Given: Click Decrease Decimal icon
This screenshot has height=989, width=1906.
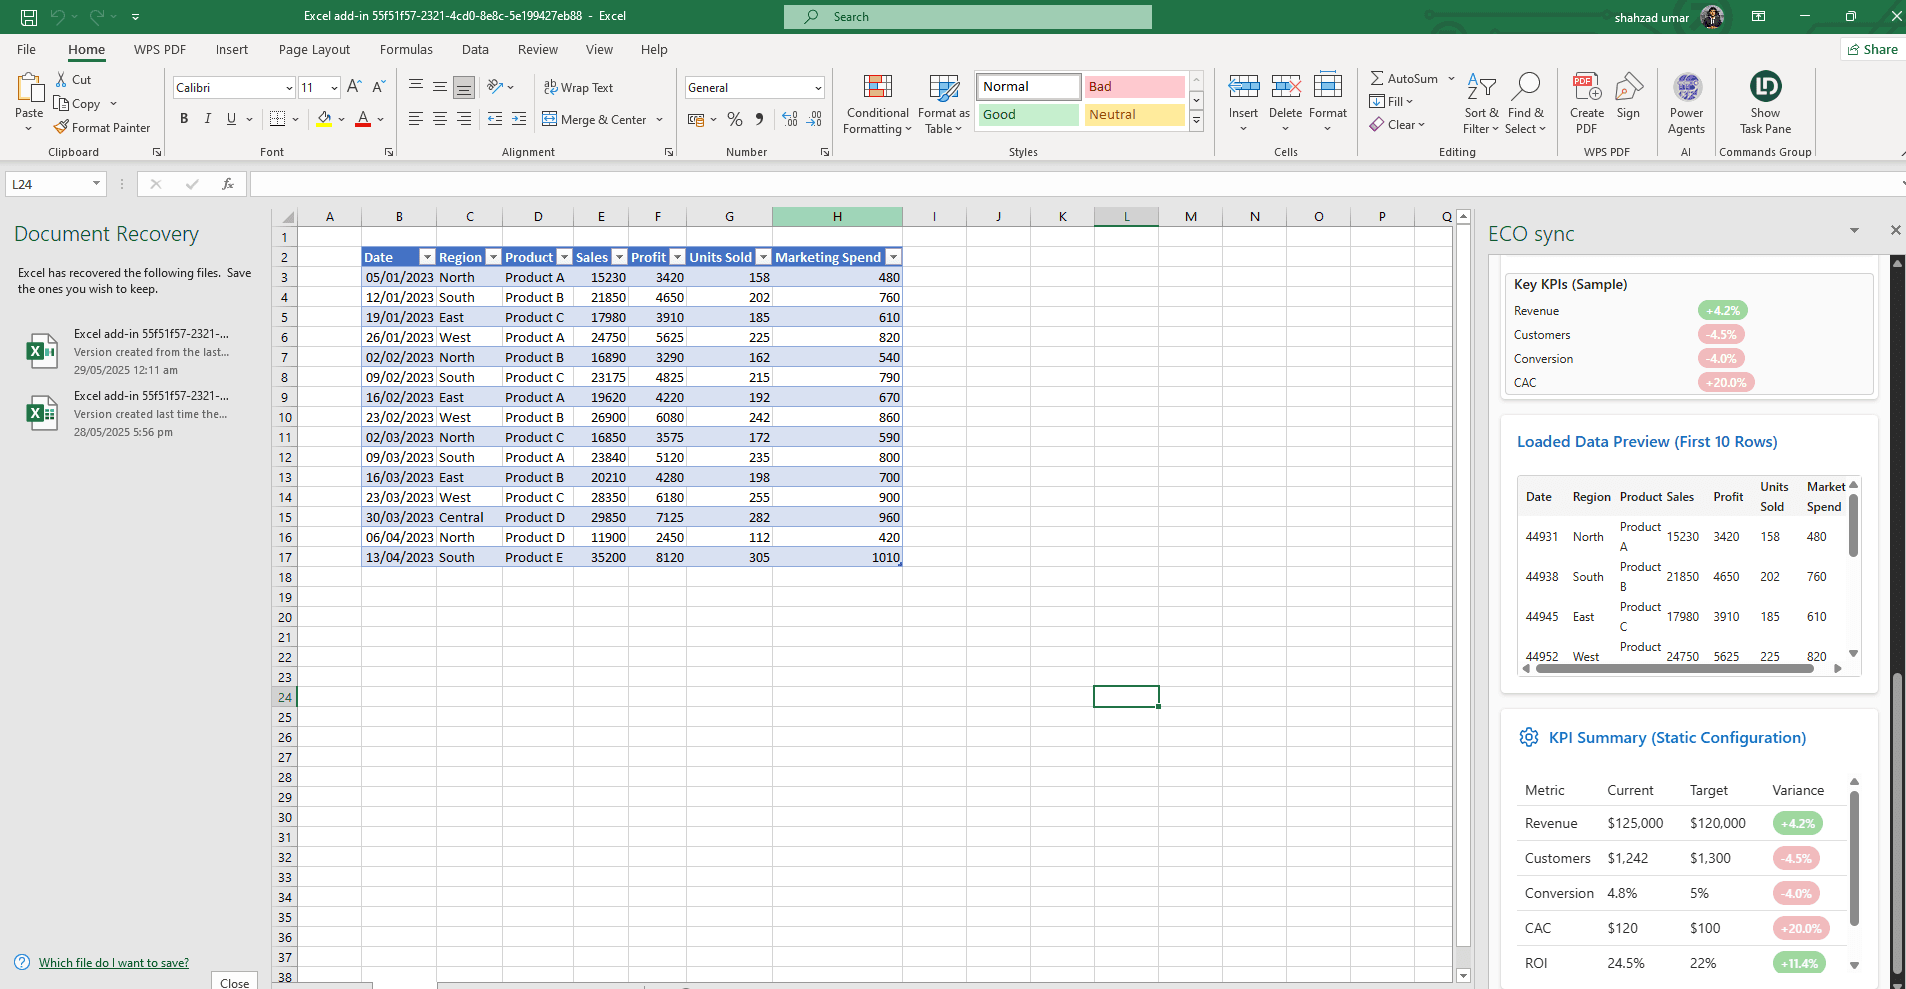Looking at the screenshot, I should coord(815,119).
